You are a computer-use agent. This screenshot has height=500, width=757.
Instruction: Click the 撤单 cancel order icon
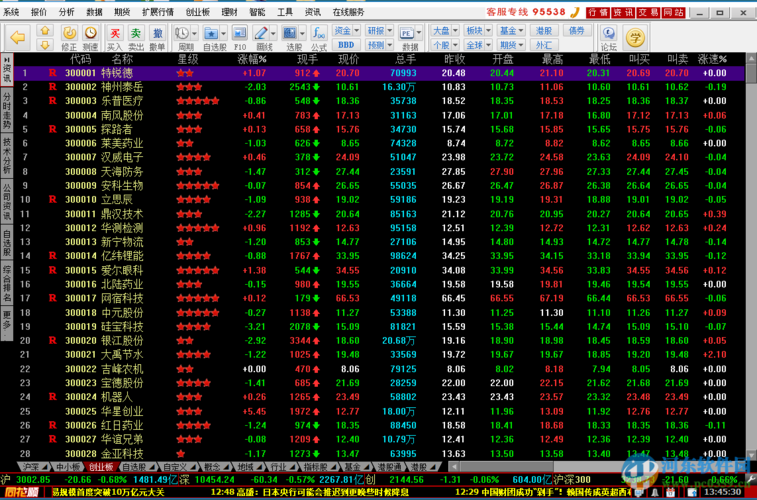[157, 33]
